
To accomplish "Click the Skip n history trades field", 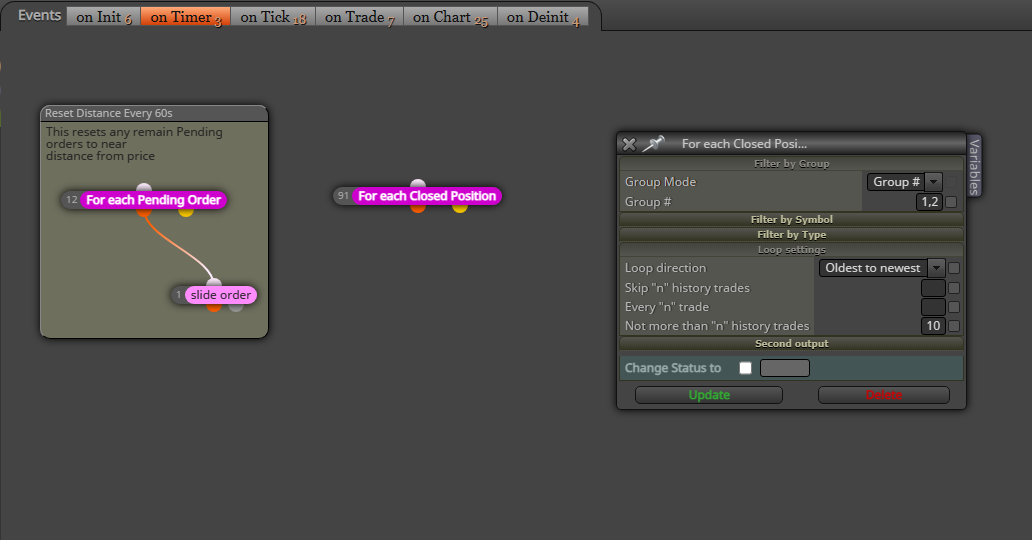I will click(x=933, y=288).
